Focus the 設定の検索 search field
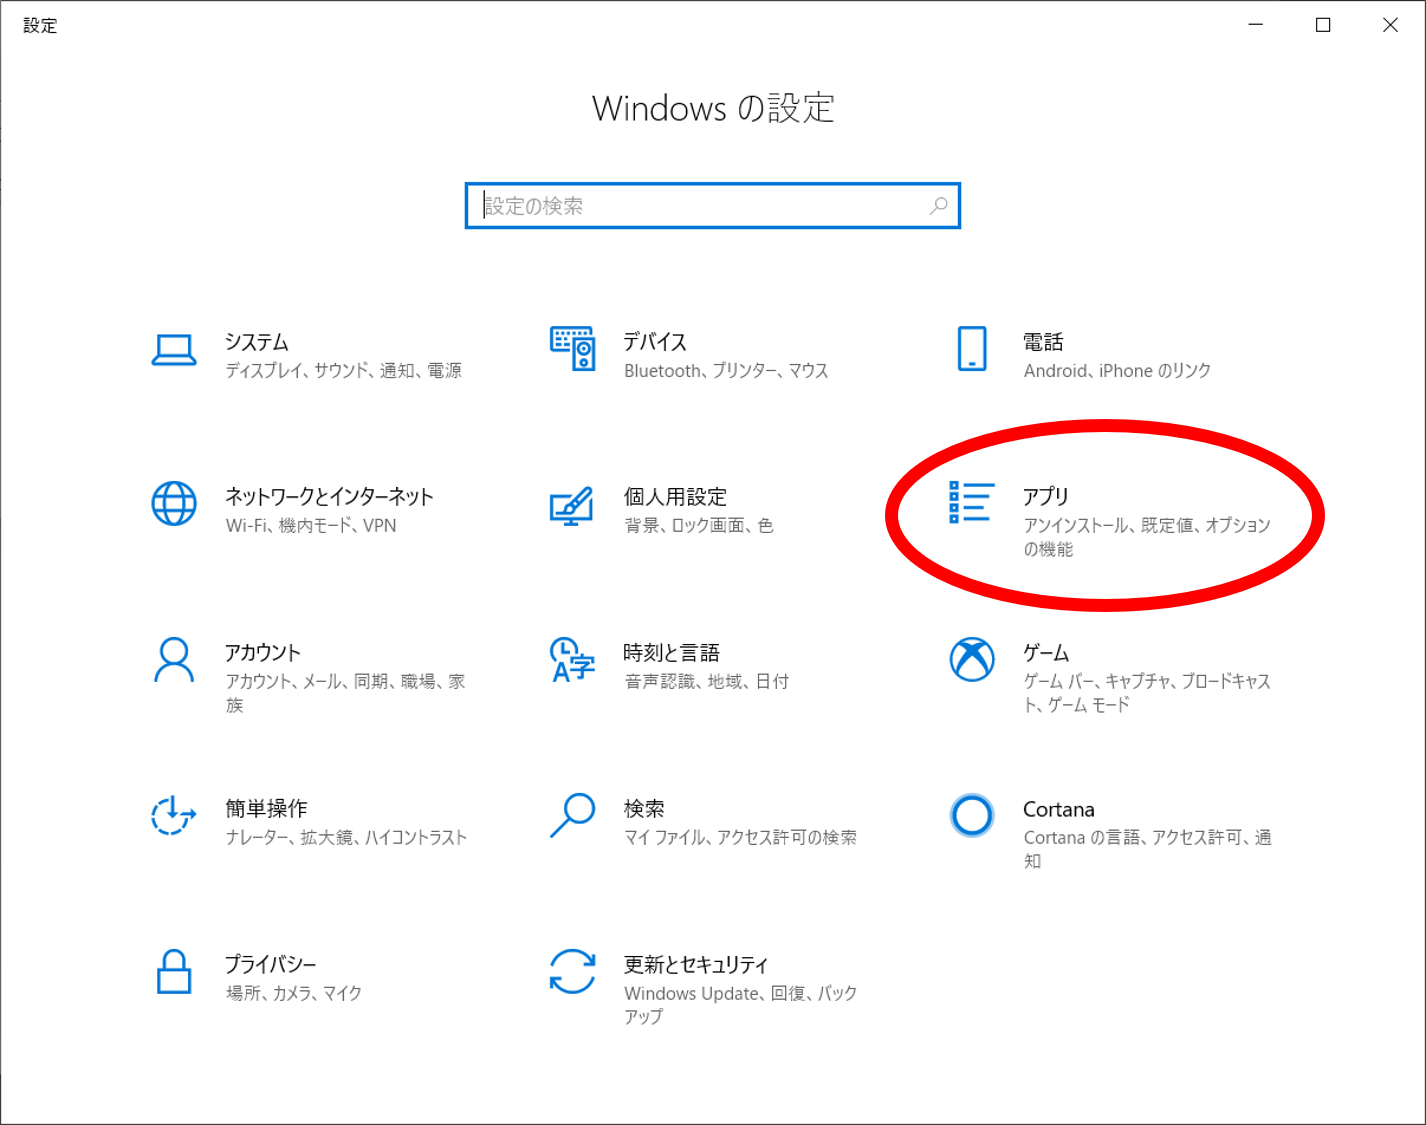1426x1125 pixels. pos(713,206)
